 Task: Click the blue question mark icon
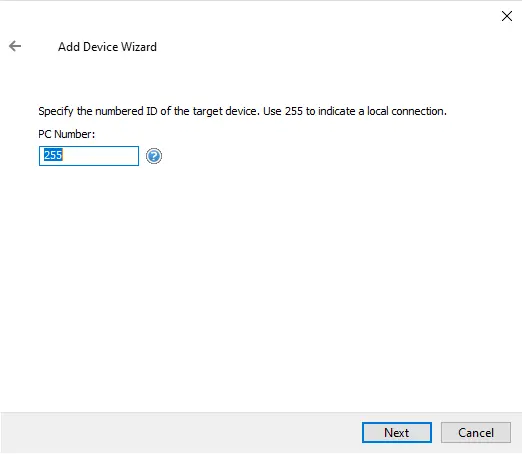154,156
